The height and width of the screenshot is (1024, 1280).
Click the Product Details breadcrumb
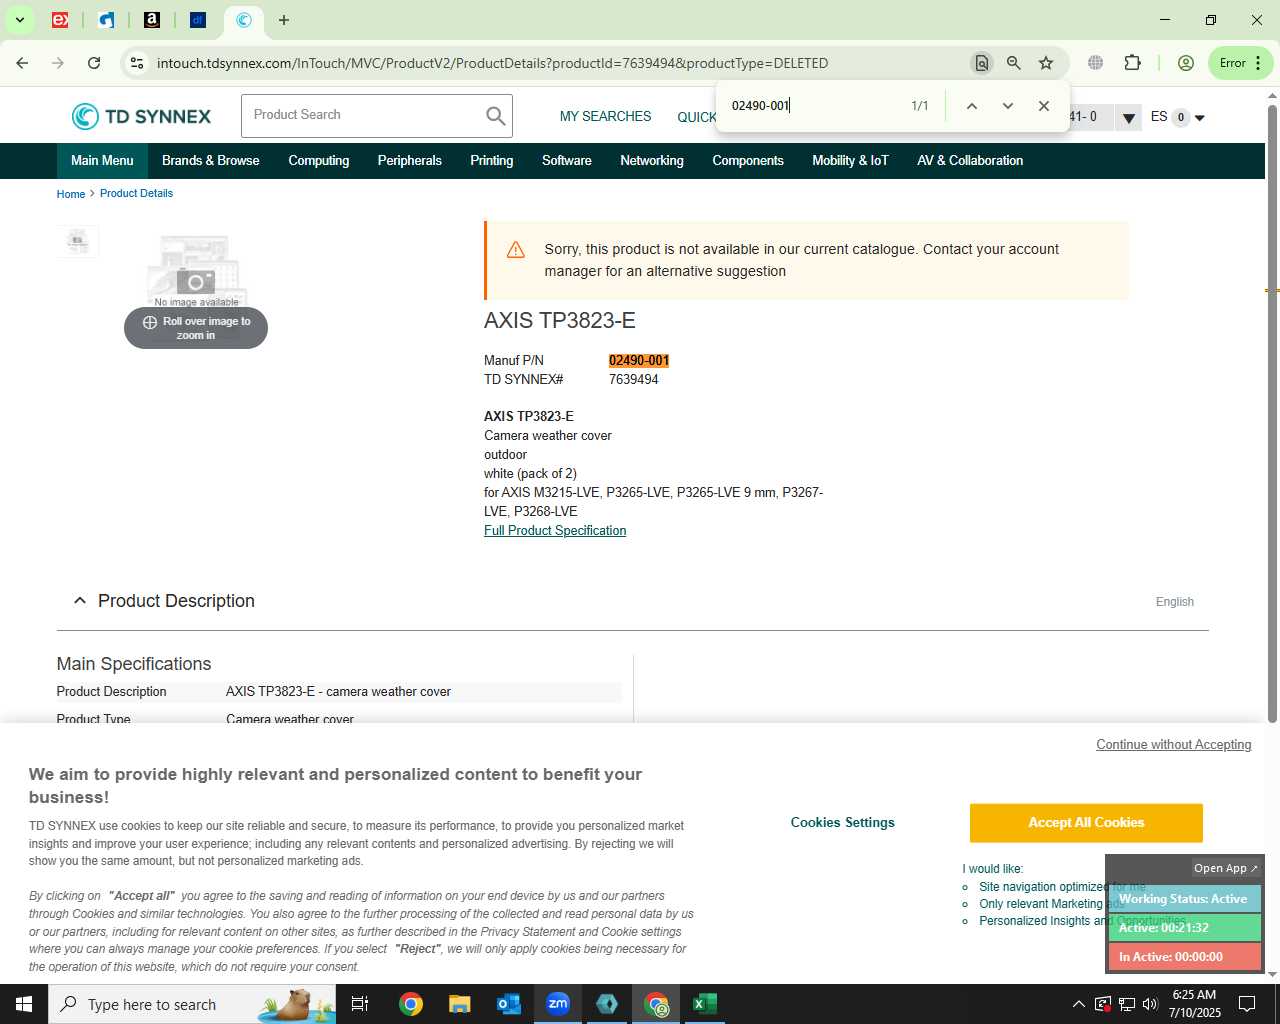click(136, 193)
